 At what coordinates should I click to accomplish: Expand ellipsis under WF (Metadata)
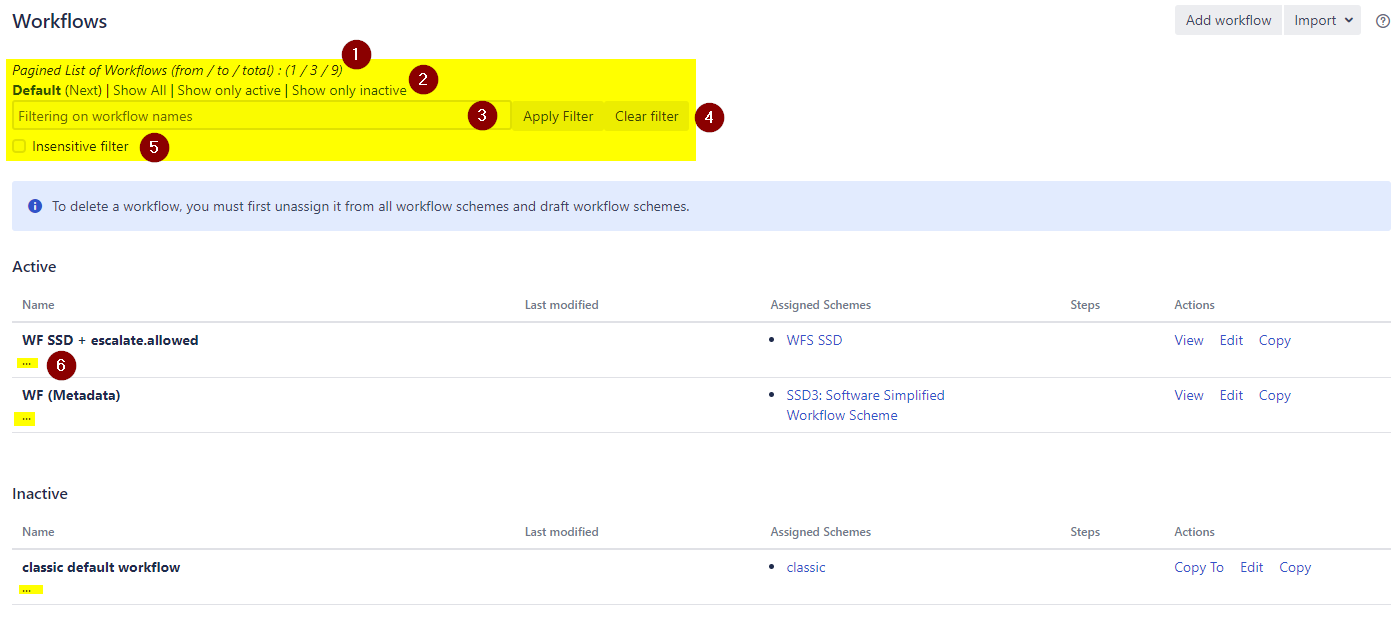pyautogui.click(x=26, y=418)
